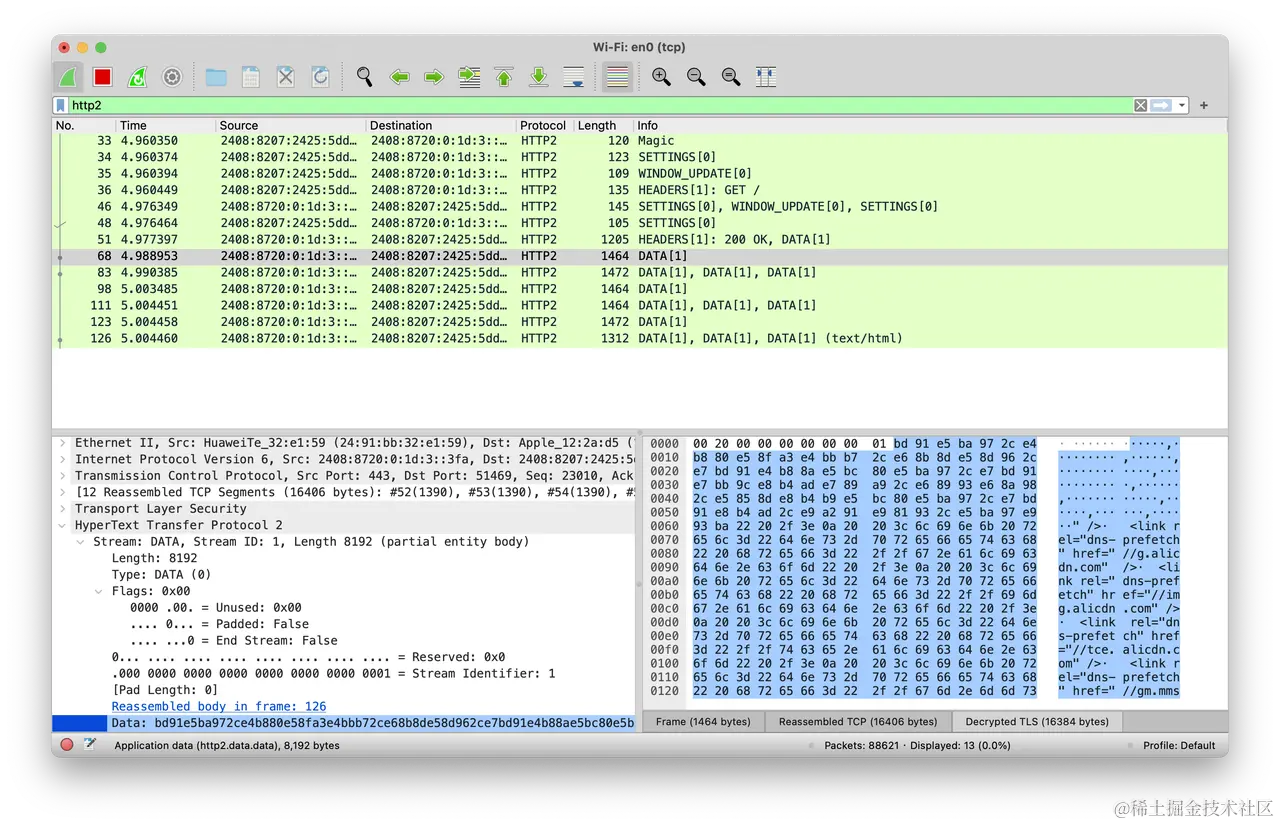The width and height of the screenshot is (1280, 825).
Task: Expand the 12 Reassembled TCP Segments node
Action: click(x=63, y=492)
